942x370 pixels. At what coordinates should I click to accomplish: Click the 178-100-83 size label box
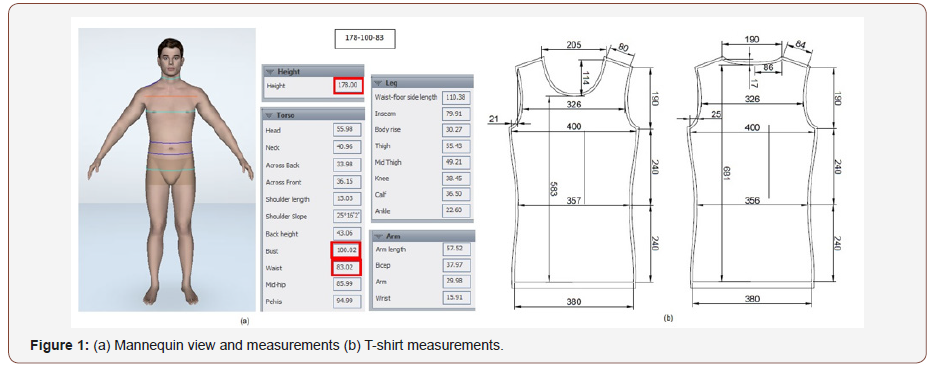[365, 38]
